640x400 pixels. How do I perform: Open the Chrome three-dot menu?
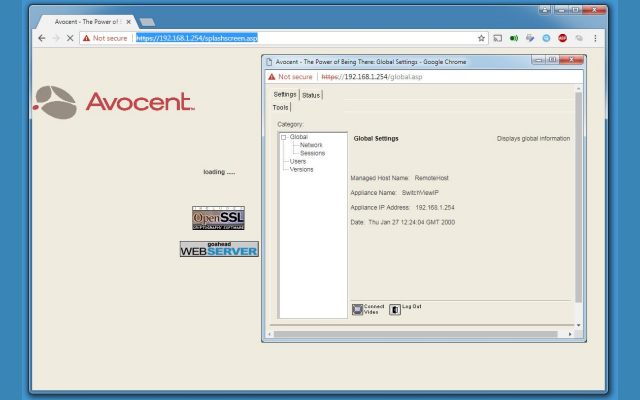pyautogui.click(x=595, y=38)
